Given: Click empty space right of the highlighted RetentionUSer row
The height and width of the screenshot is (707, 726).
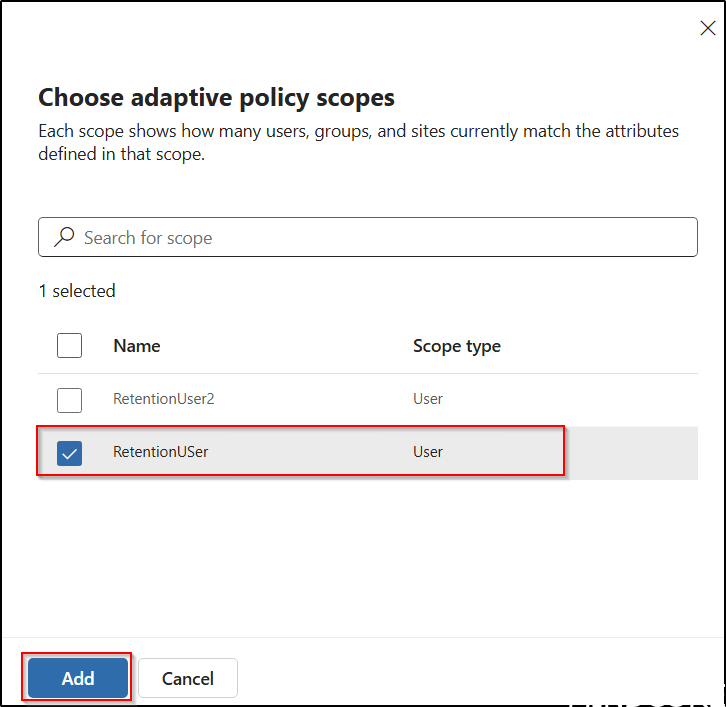Looking at the screenshot, I should pos(630,452).
